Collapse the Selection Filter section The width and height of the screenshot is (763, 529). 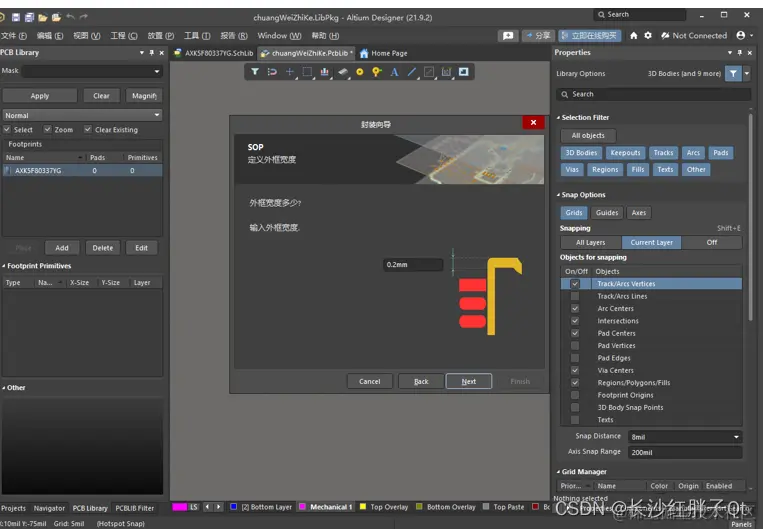click(558, 118)
